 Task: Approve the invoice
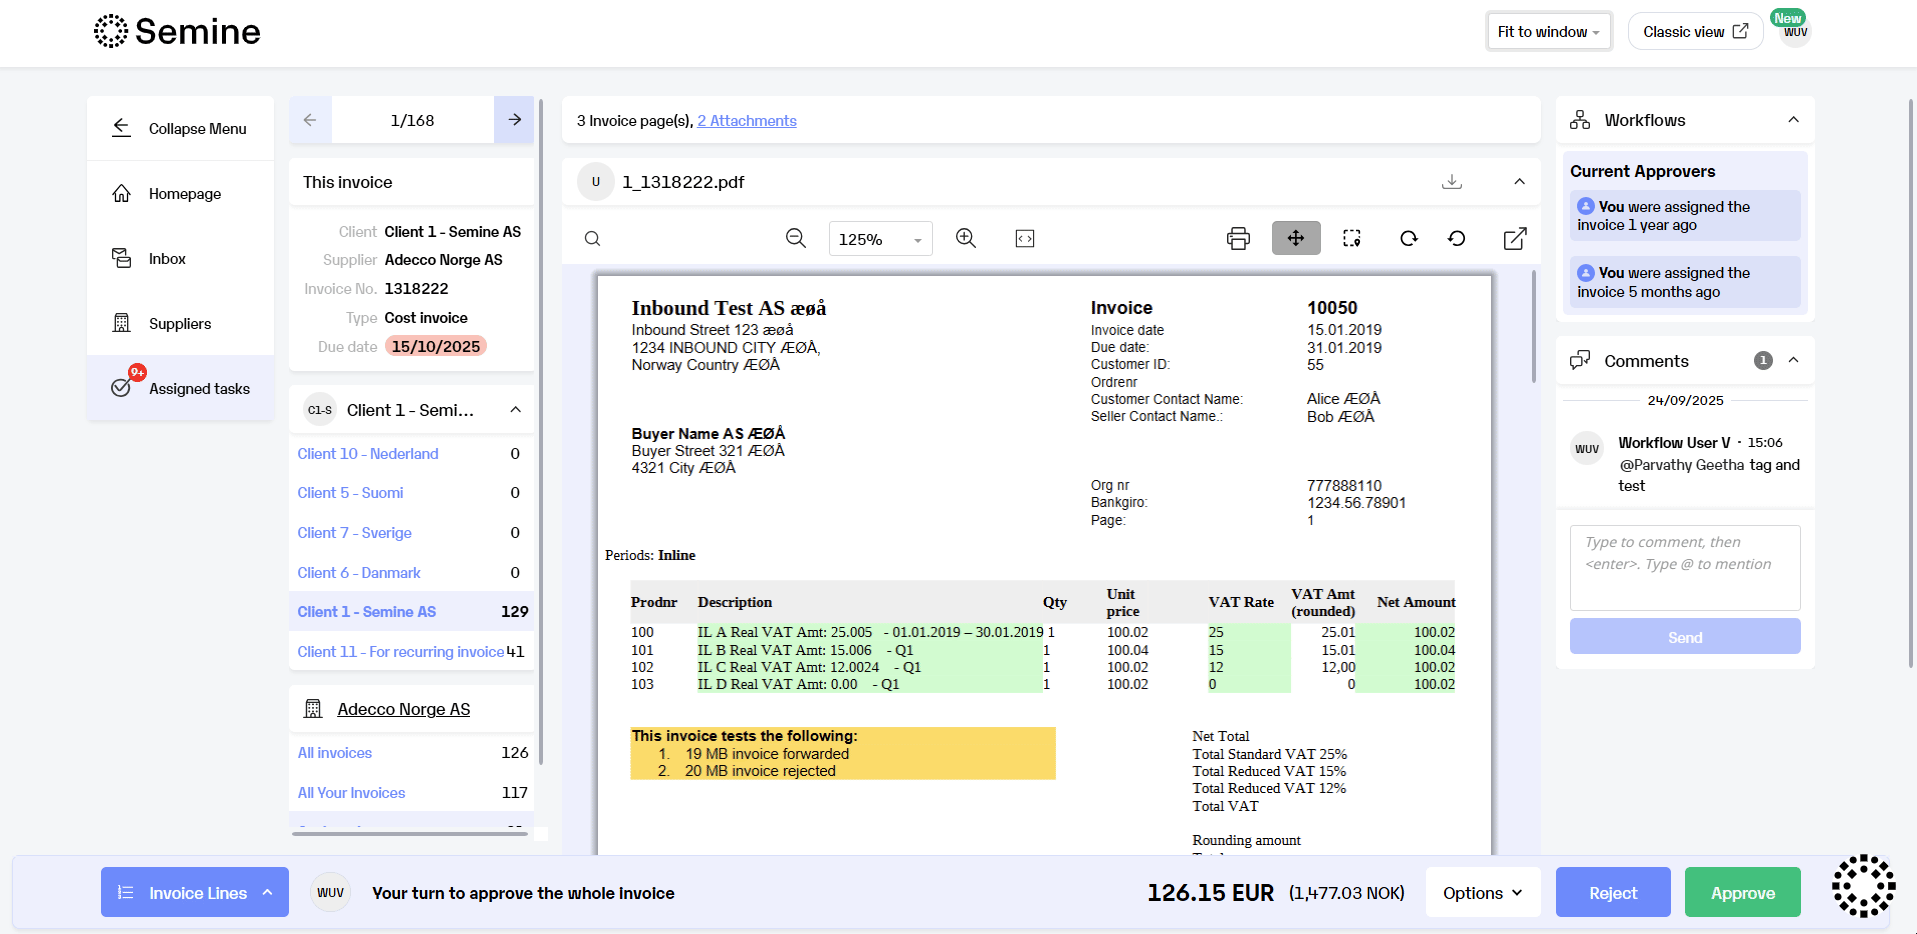tap(1742, 892)
